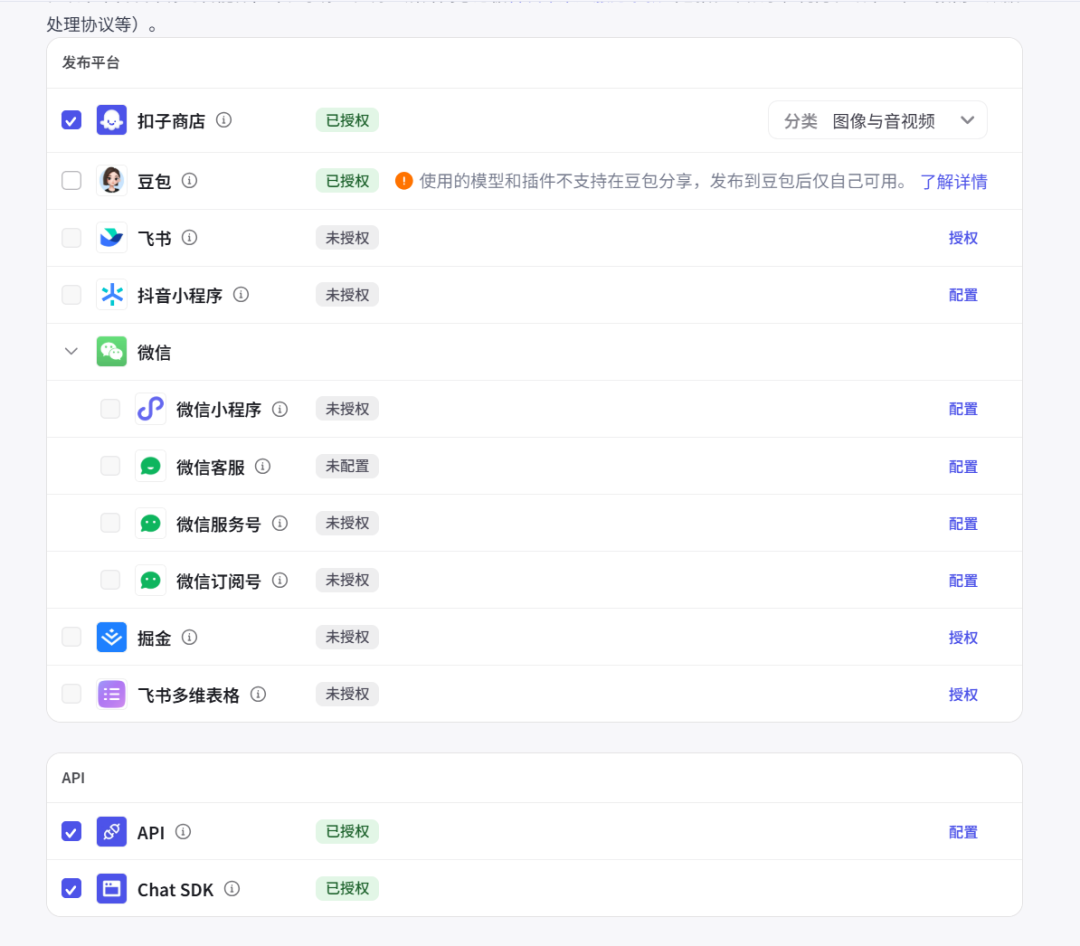Click the 飞书 platform icon
The width and height of the screenshot is (1080, 946).
(111, 238)
